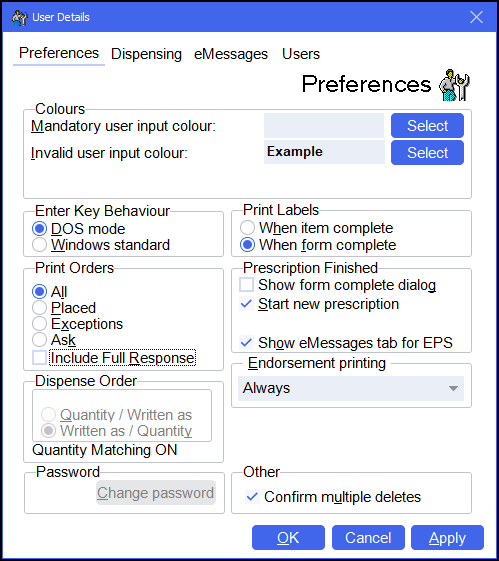
Task: Untick Start new prescription checkbox
Action: point(246,304)
